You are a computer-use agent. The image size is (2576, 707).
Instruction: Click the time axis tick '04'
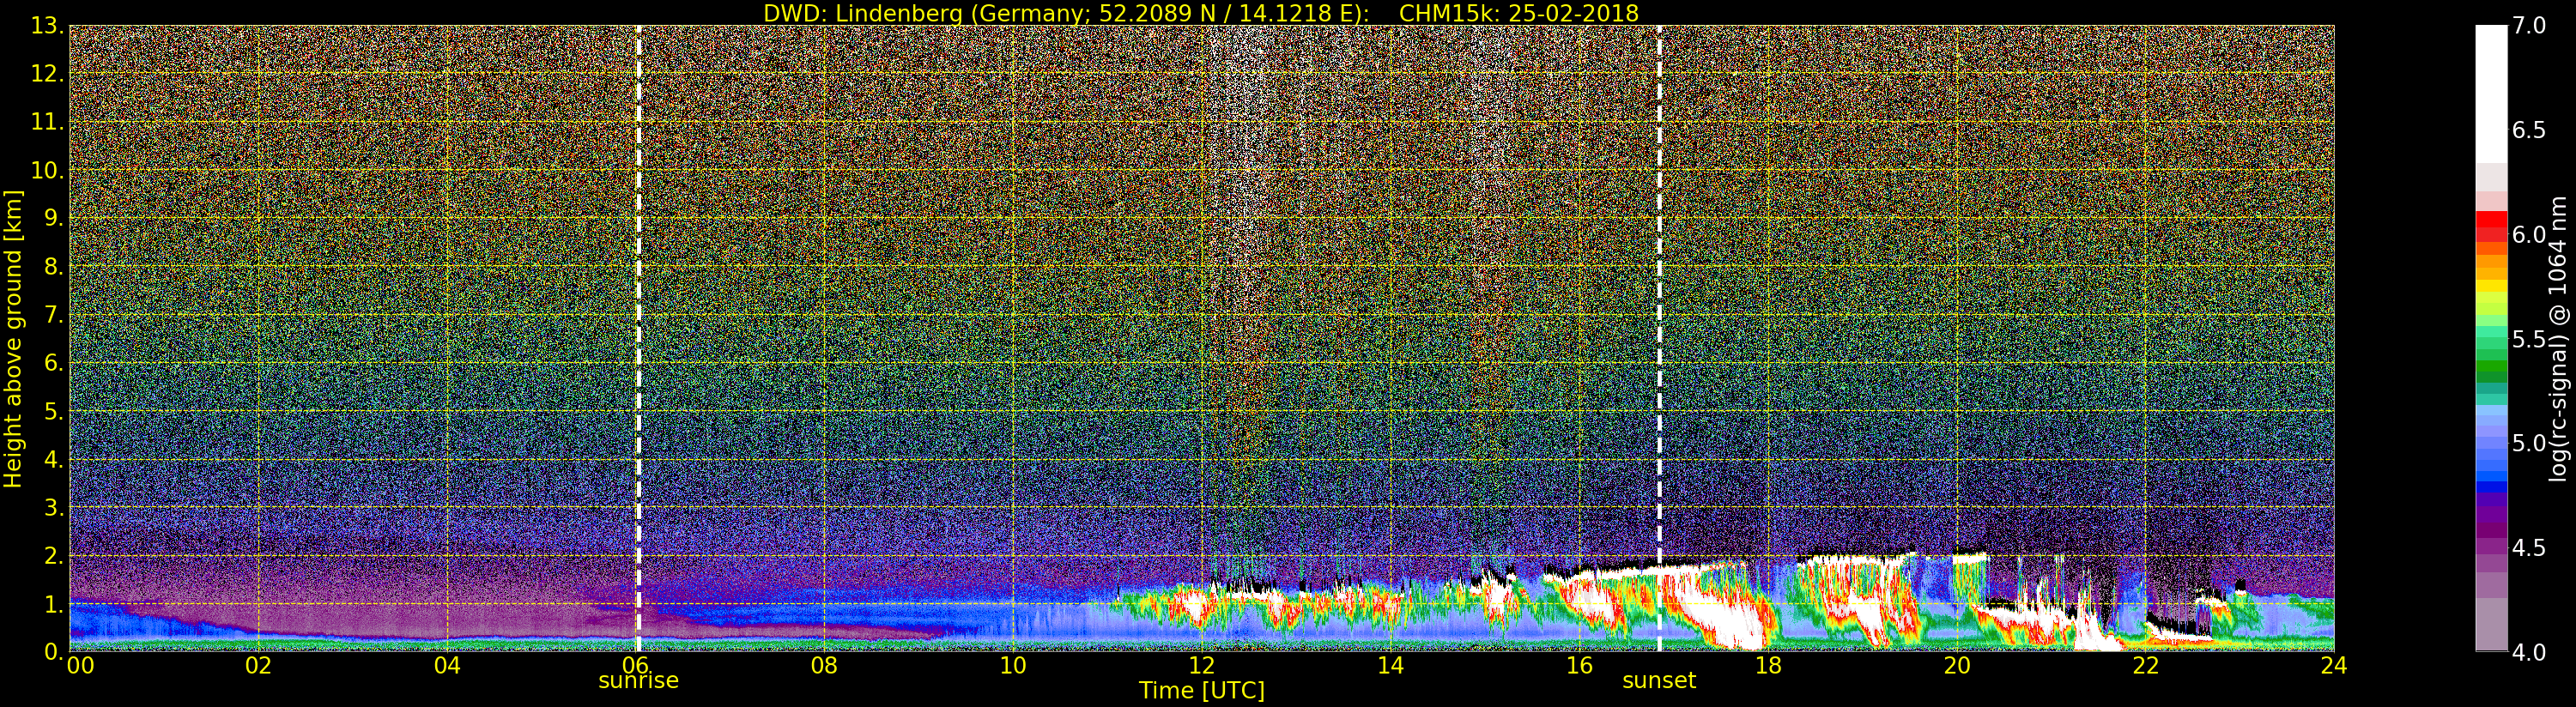(x=447, y=666)
